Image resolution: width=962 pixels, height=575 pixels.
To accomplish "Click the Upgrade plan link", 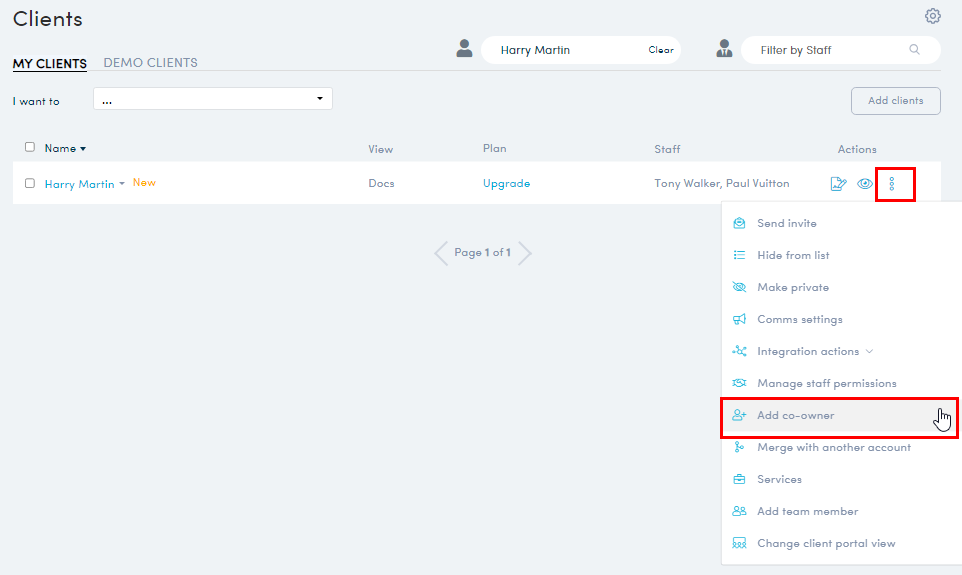I will point(506,184).
